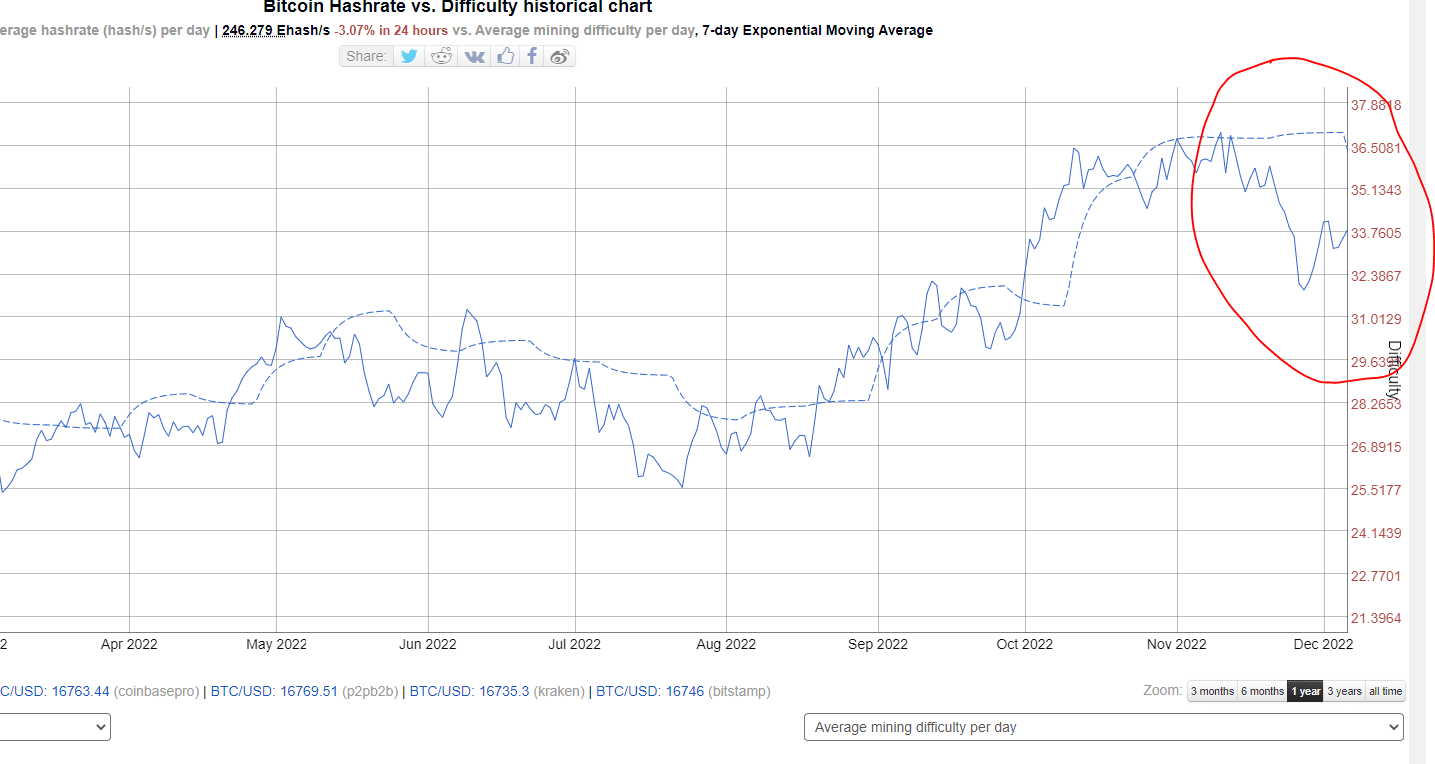Show all time chart range
The image size is (1435, 764).
[x=1385, y=691]
